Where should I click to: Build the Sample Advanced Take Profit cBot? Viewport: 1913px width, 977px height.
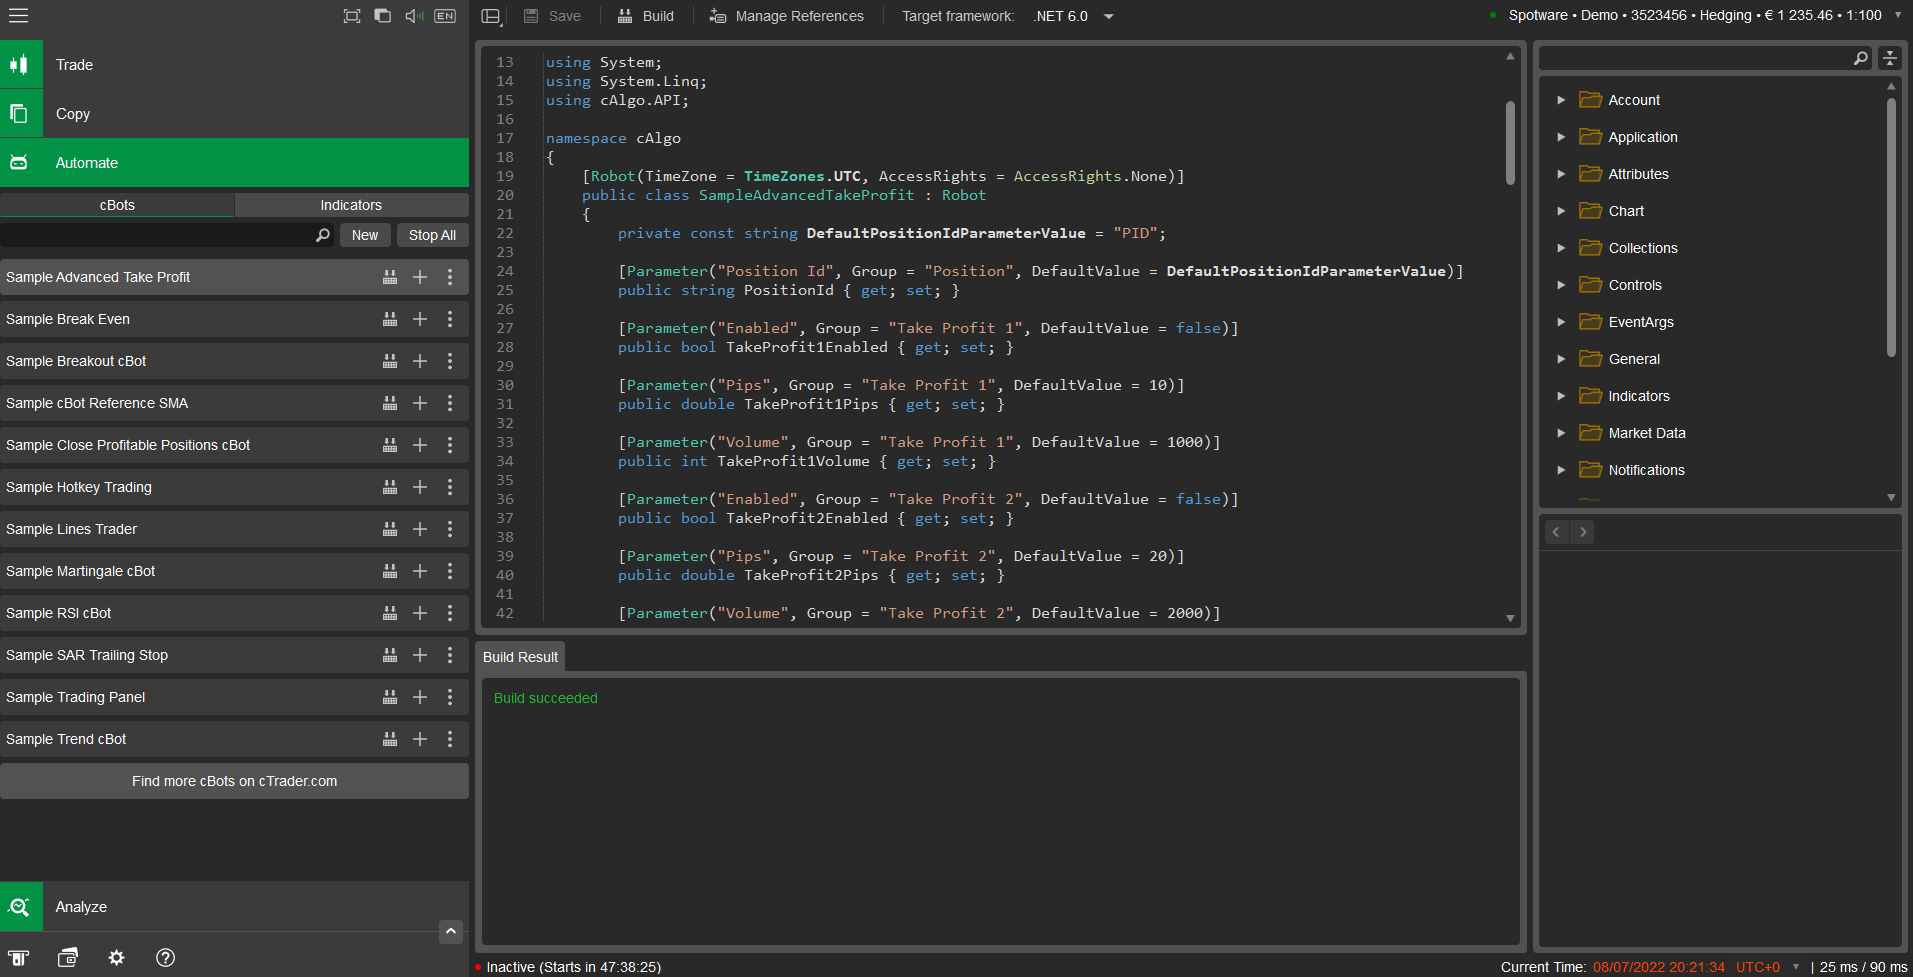point(390,277)
